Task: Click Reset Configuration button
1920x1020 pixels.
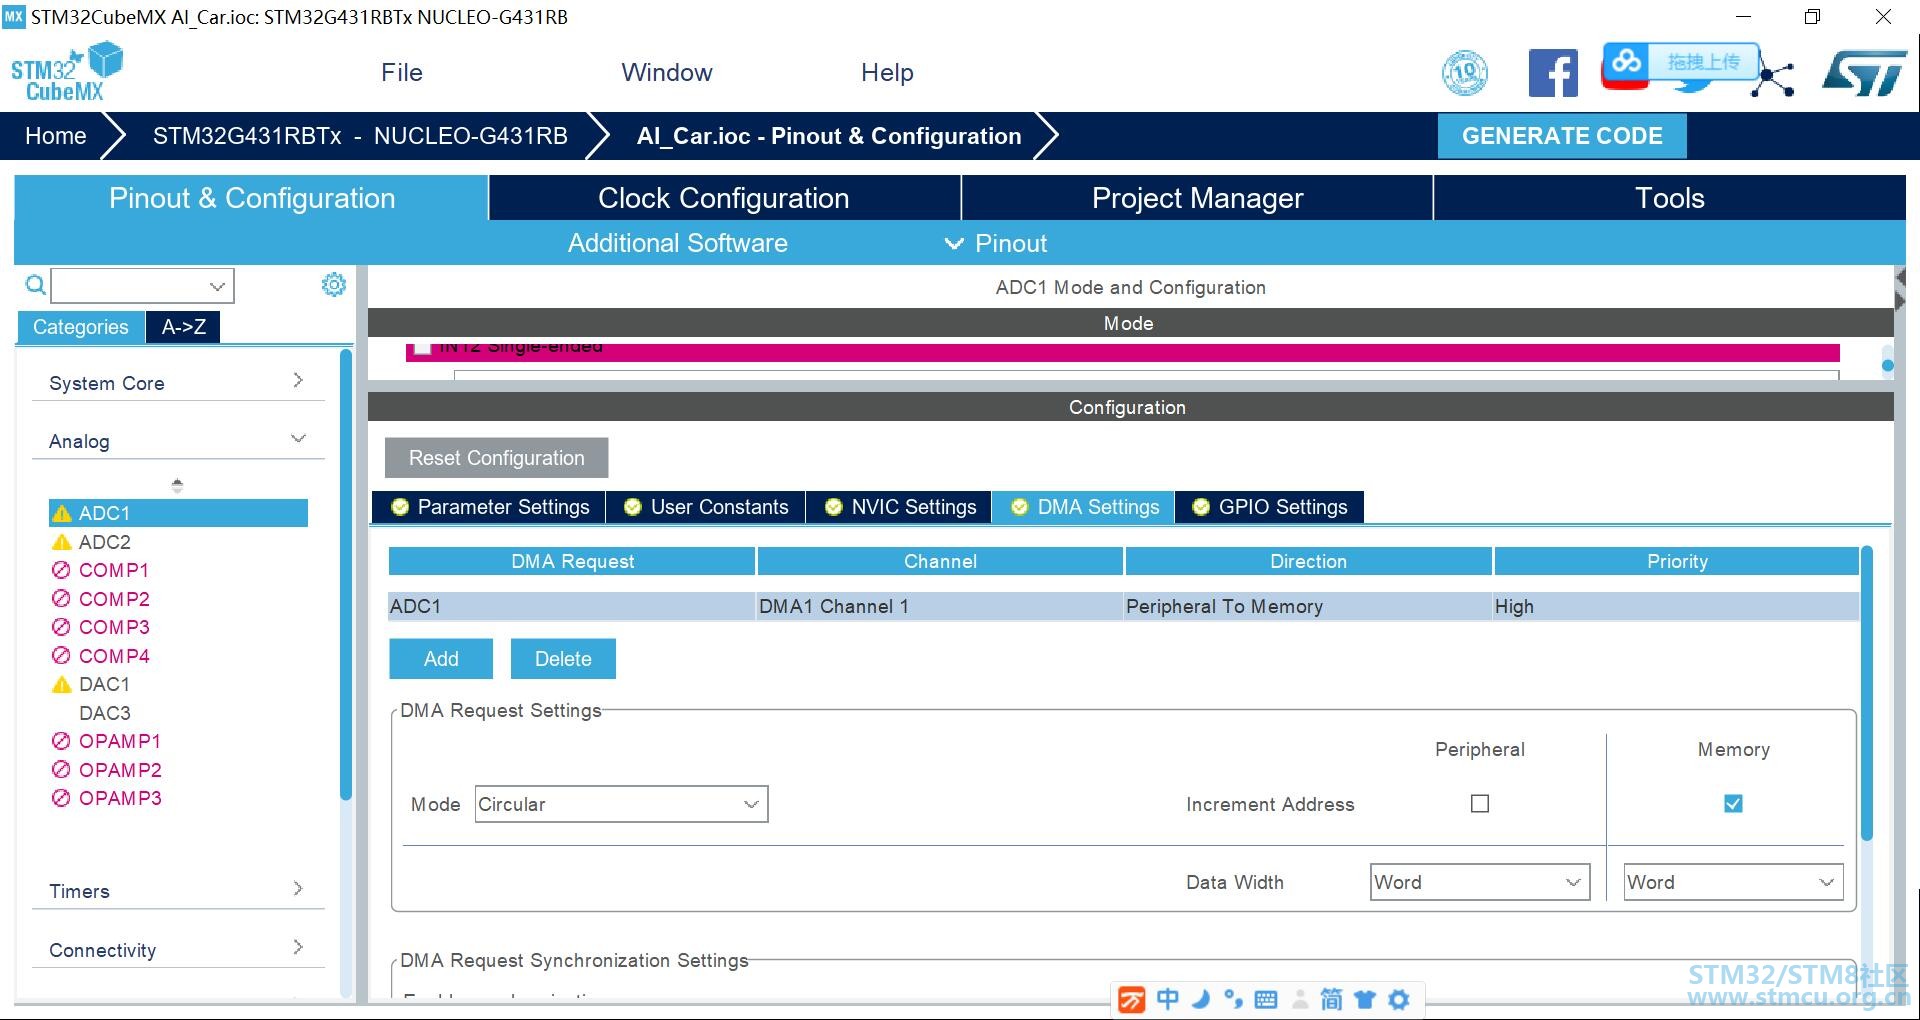Action: point(496,458)
